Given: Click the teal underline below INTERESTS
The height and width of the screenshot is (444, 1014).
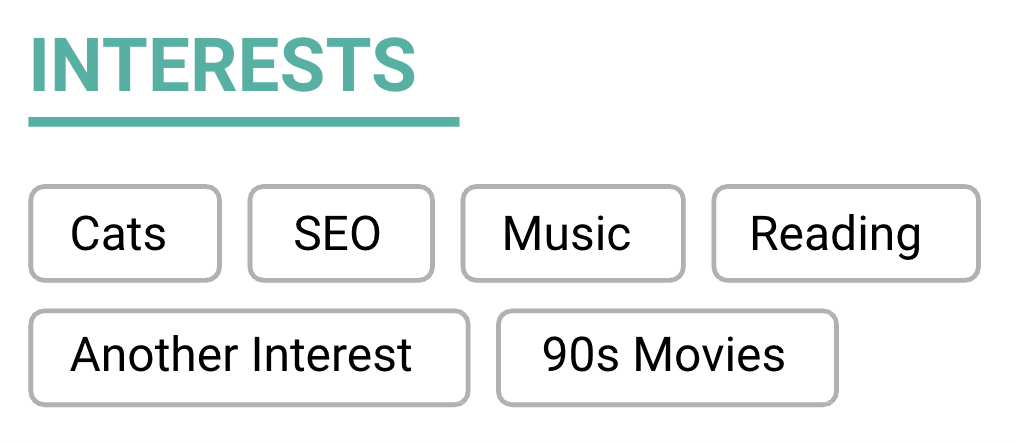Looking at the screenshot, I should pos(243,122).
